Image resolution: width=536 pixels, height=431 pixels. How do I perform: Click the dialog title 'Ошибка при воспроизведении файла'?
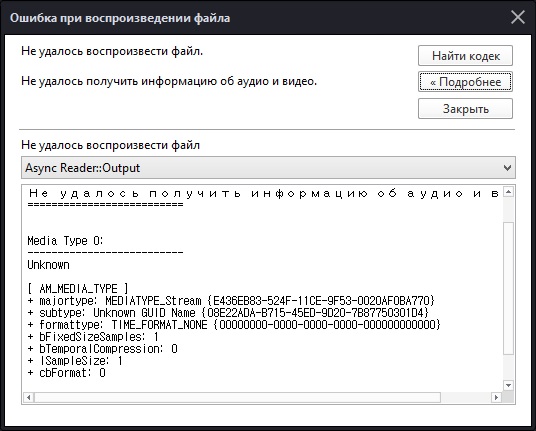120,18
